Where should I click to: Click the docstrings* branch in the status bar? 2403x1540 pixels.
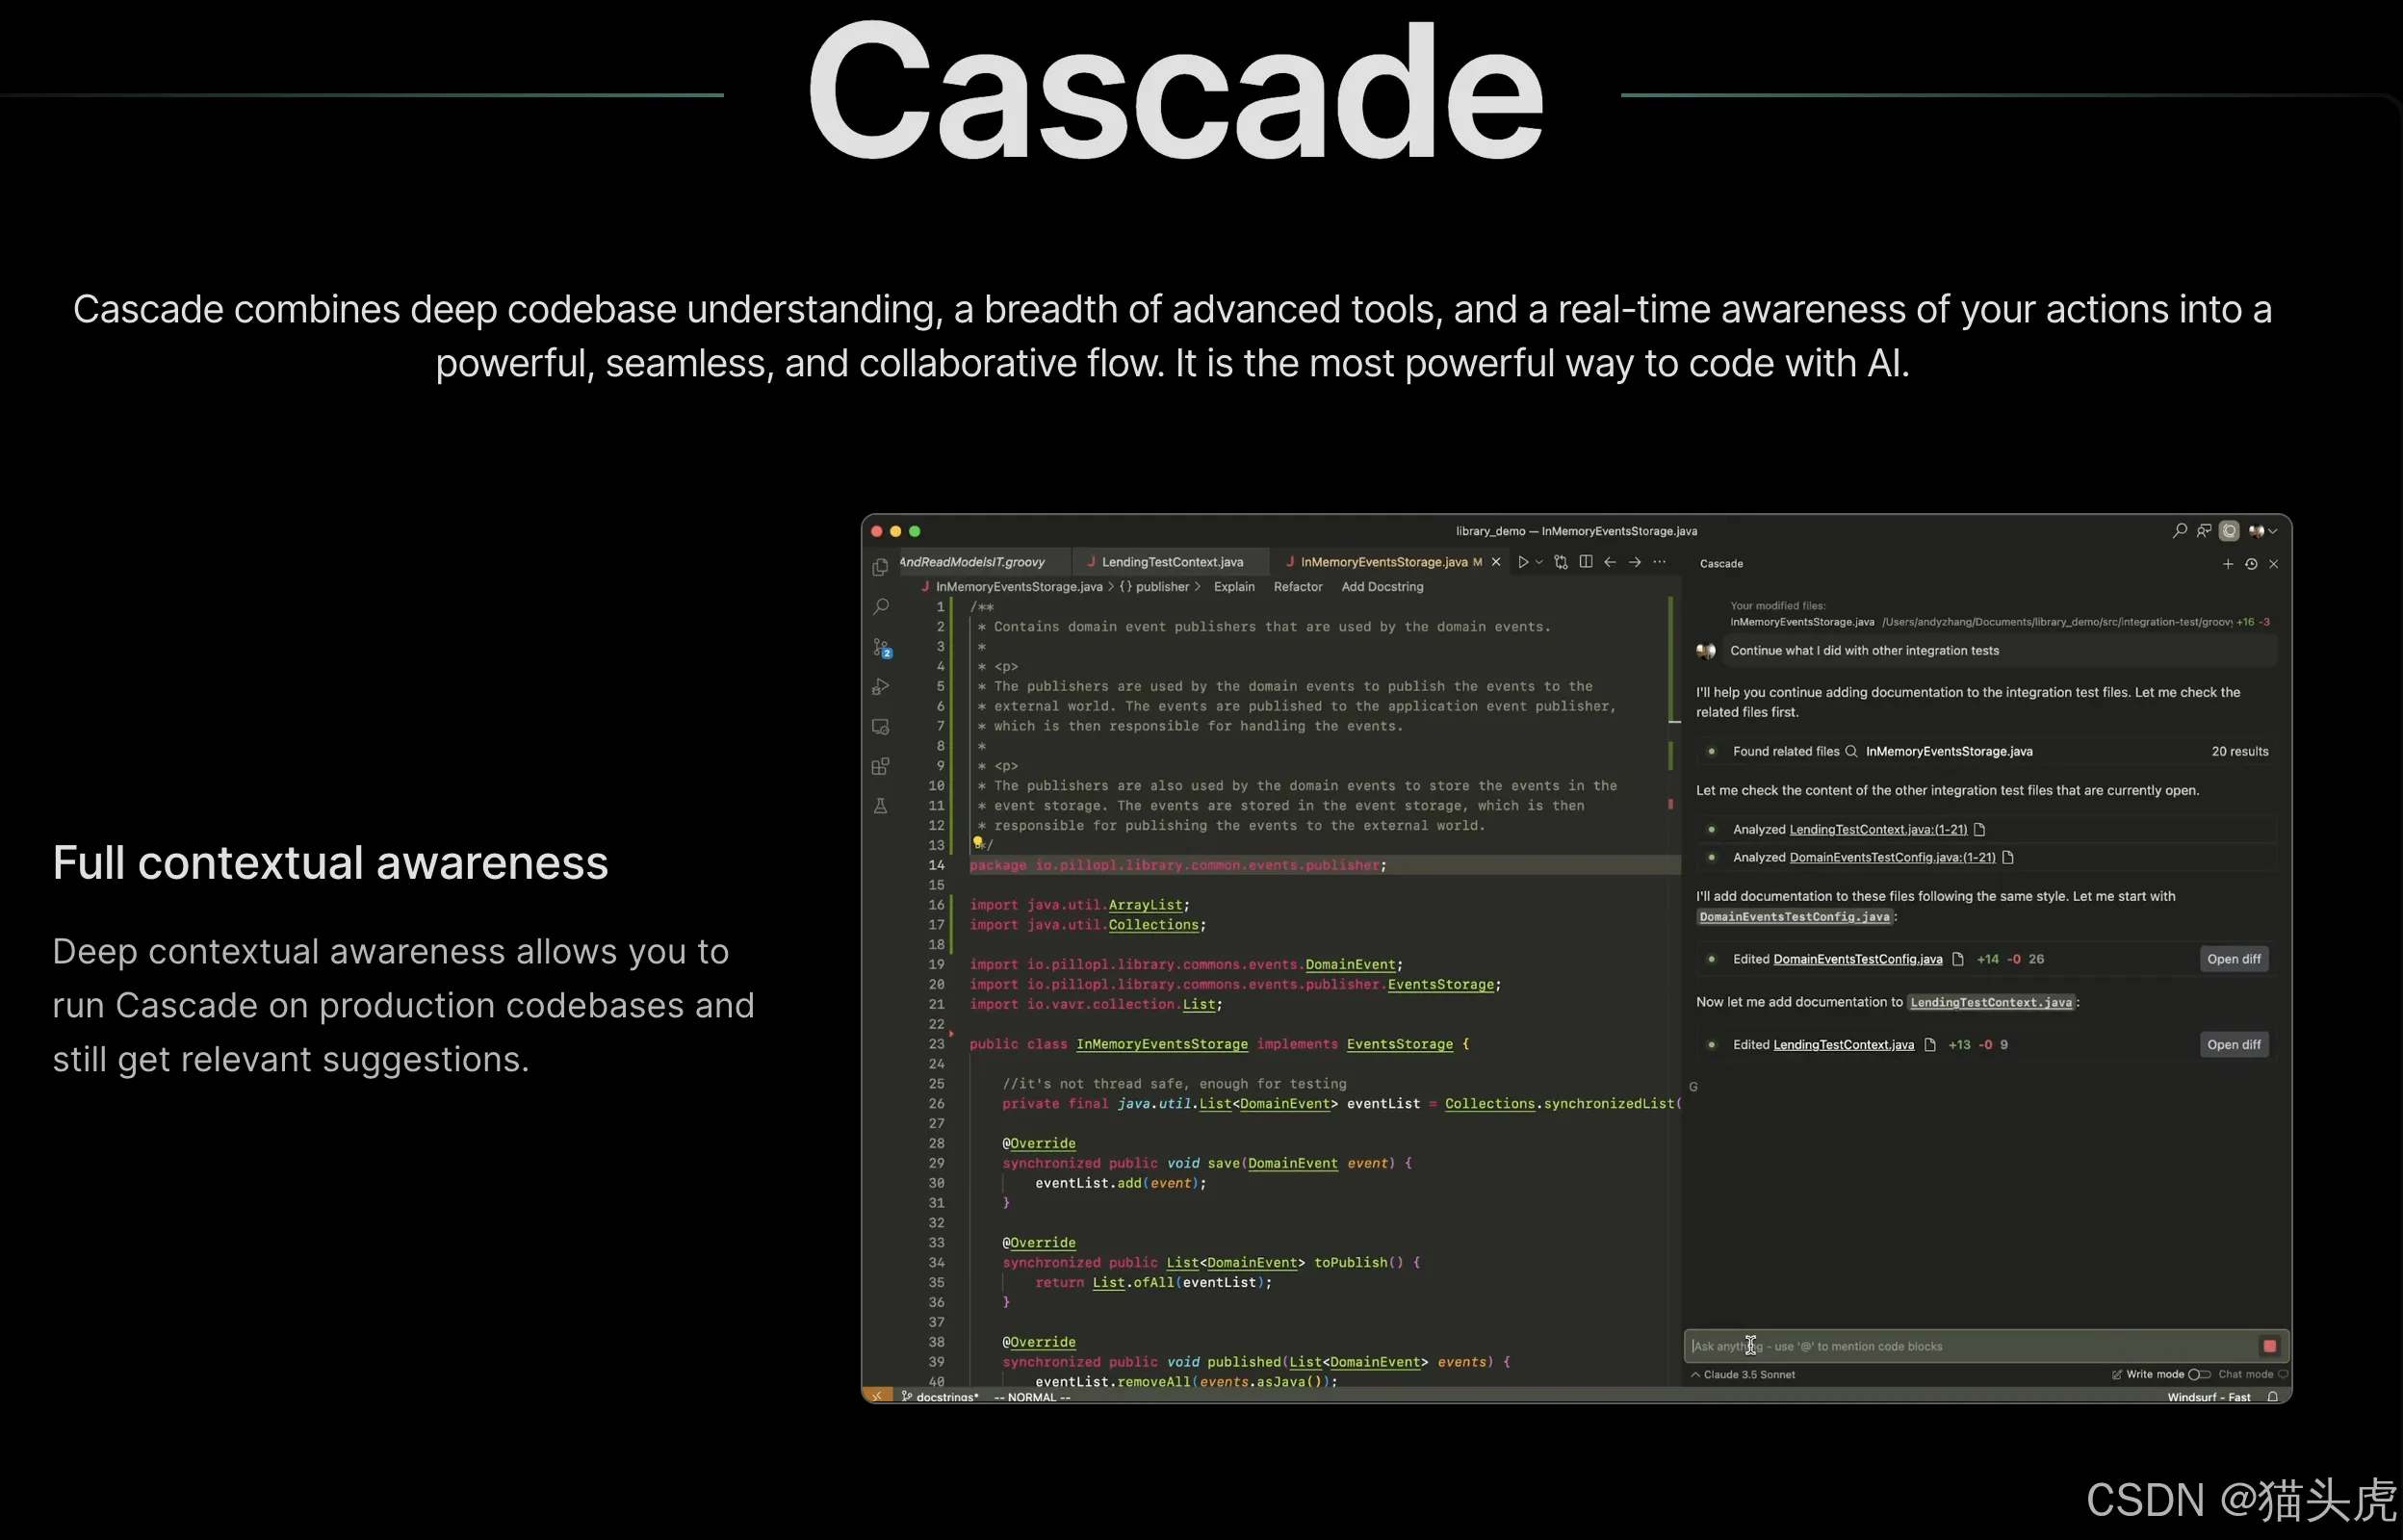(x=940, y=1397)
